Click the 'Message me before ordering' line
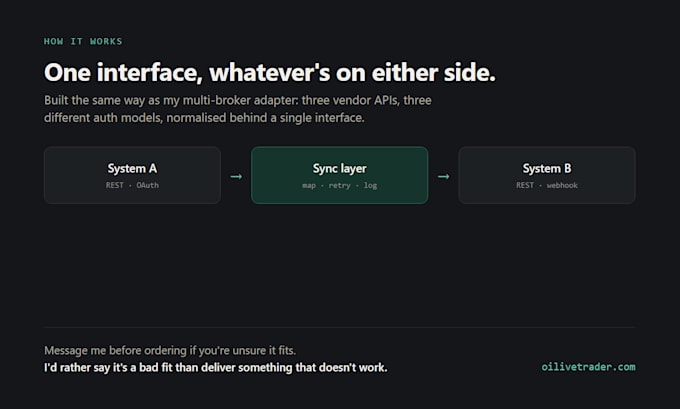Image resolution: width=680 pixels, height=409 pixels. pyautogui.click(x=170, y=350)
